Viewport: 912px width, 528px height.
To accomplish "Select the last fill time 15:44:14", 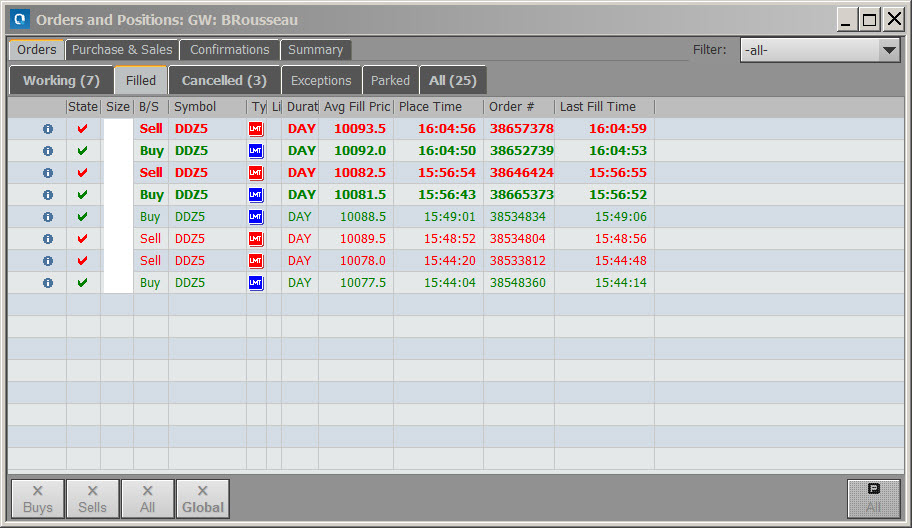I will [621, 283].
